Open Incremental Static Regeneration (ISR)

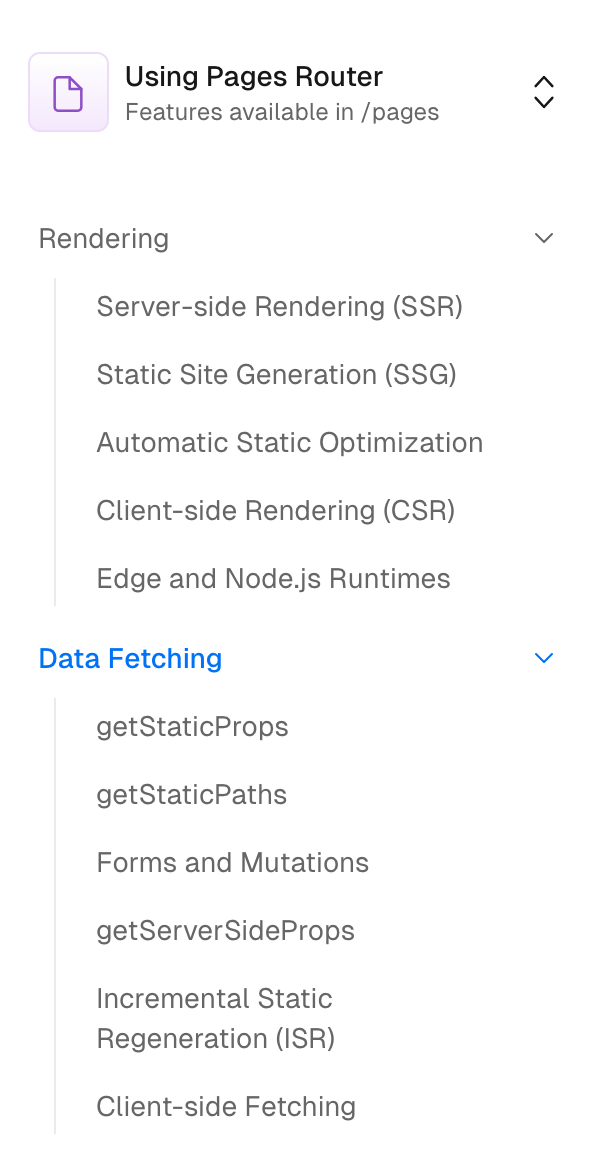pyautogui.click(x=215, y=1019)
